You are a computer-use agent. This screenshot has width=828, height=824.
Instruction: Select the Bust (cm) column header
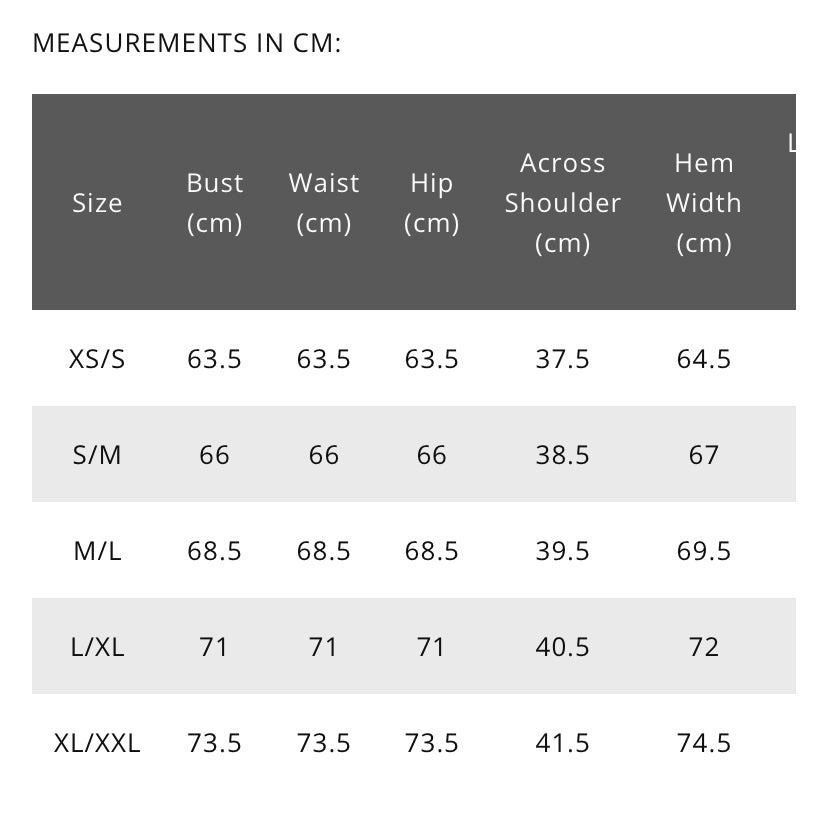(215, 203)
